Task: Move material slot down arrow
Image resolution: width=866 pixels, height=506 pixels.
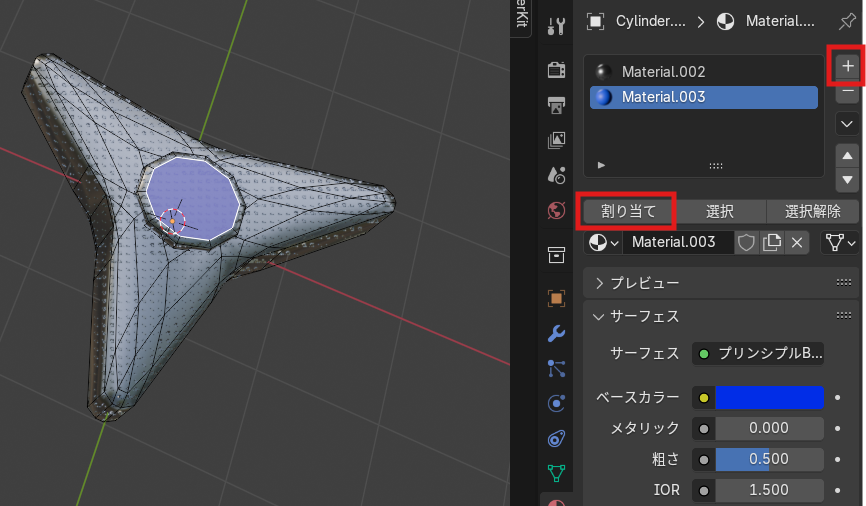Action: pos(847,180)
